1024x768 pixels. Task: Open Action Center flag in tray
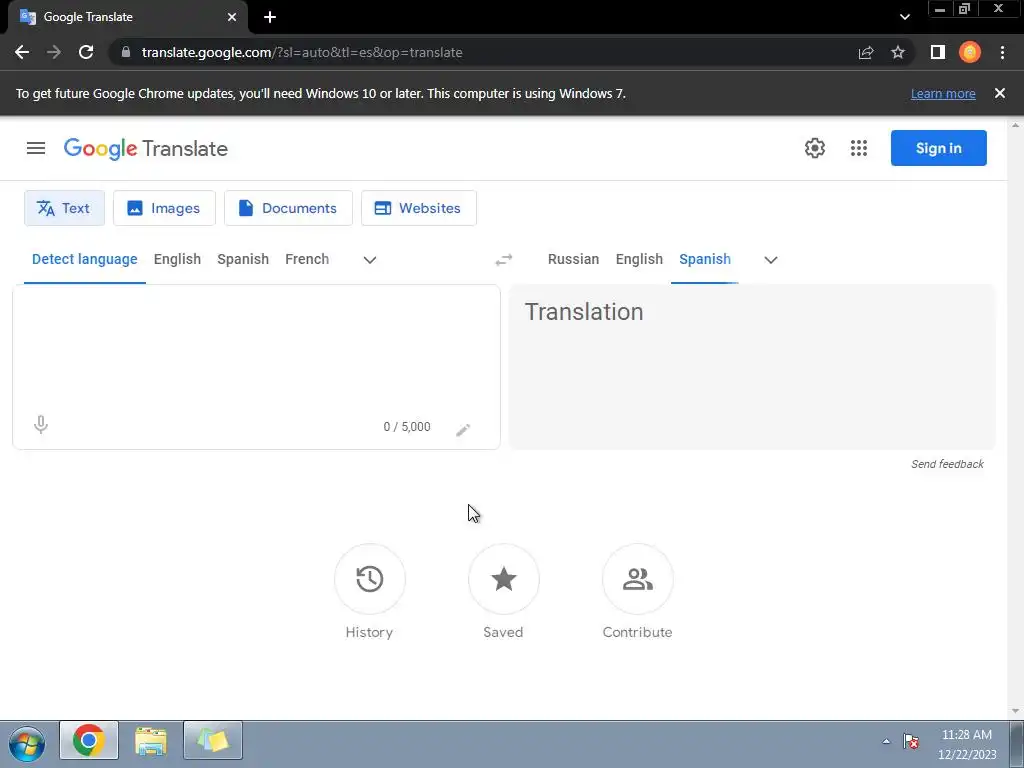(x=911, y=741)
